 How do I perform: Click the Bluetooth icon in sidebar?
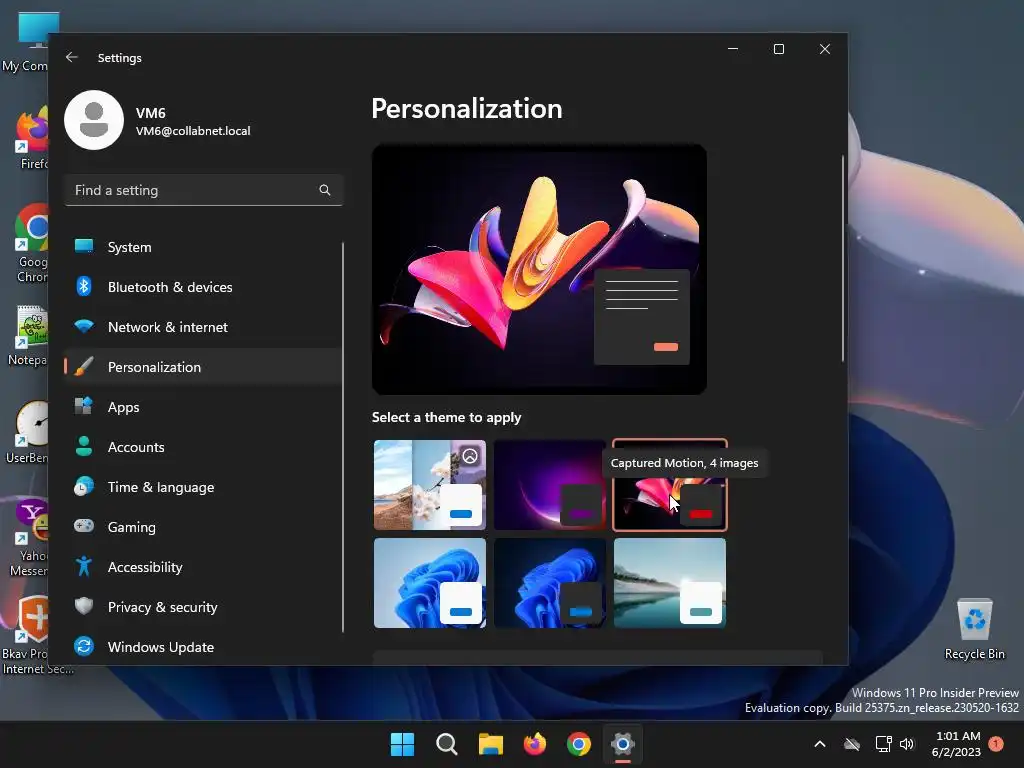(84, 286)
